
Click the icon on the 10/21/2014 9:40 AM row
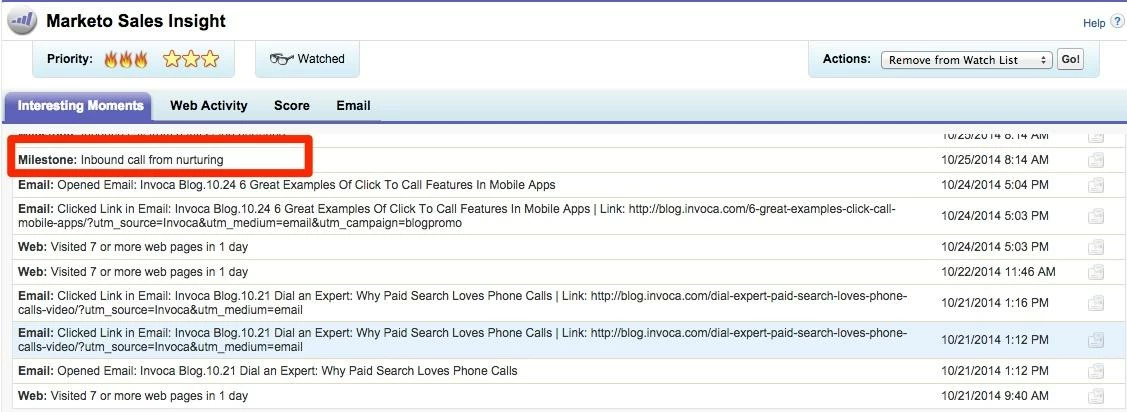coord(1095,395)
